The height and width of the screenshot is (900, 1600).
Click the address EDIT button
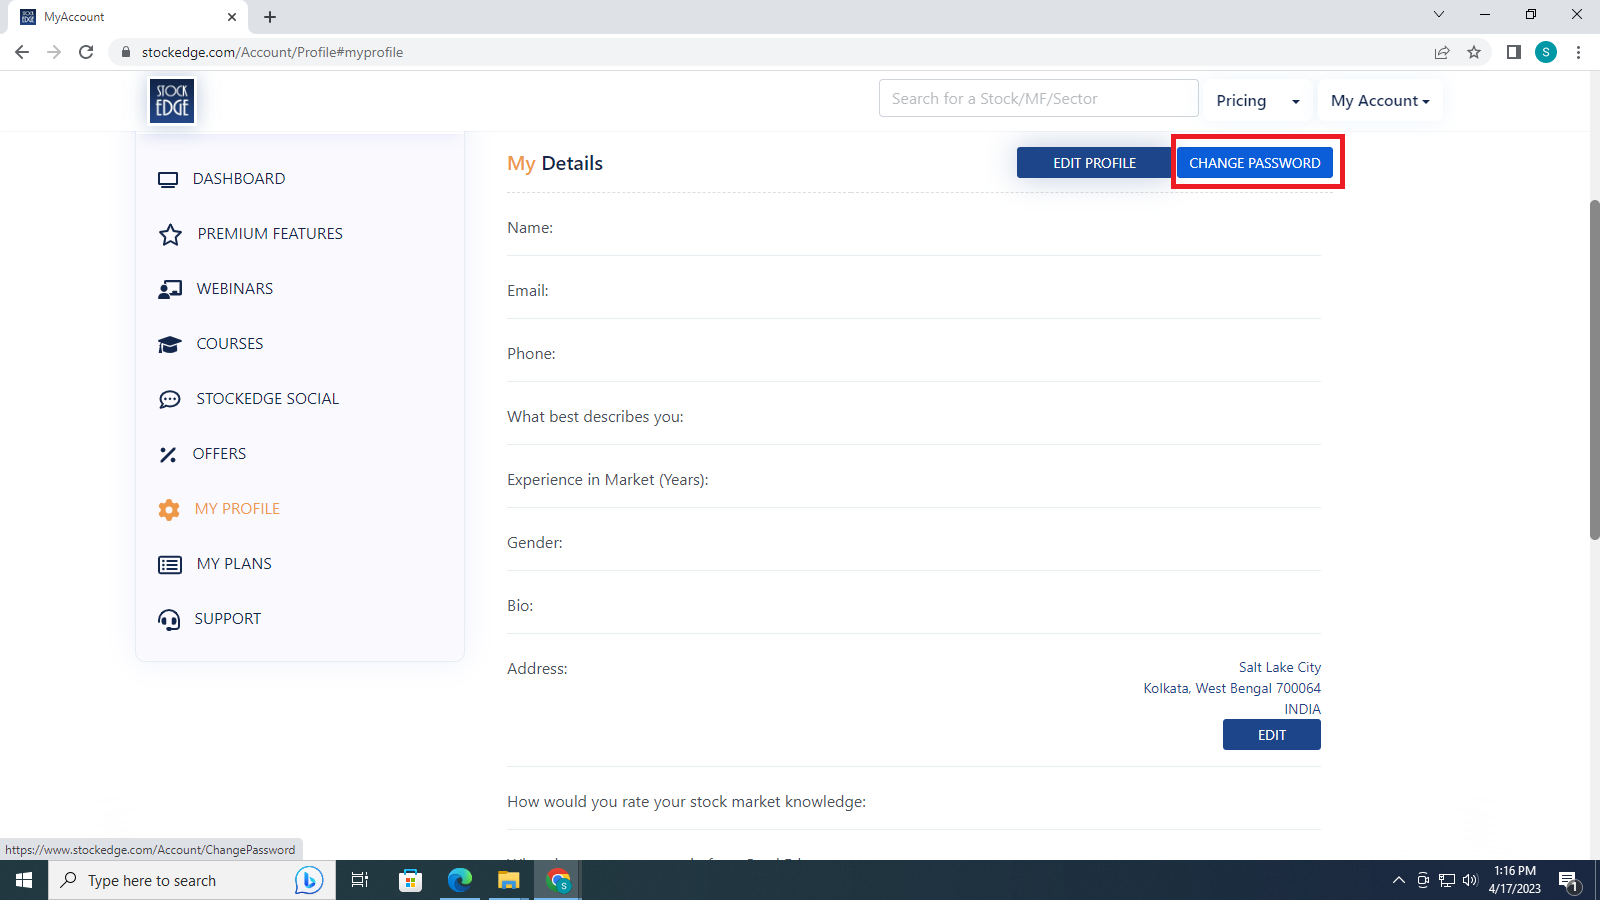1271,735
